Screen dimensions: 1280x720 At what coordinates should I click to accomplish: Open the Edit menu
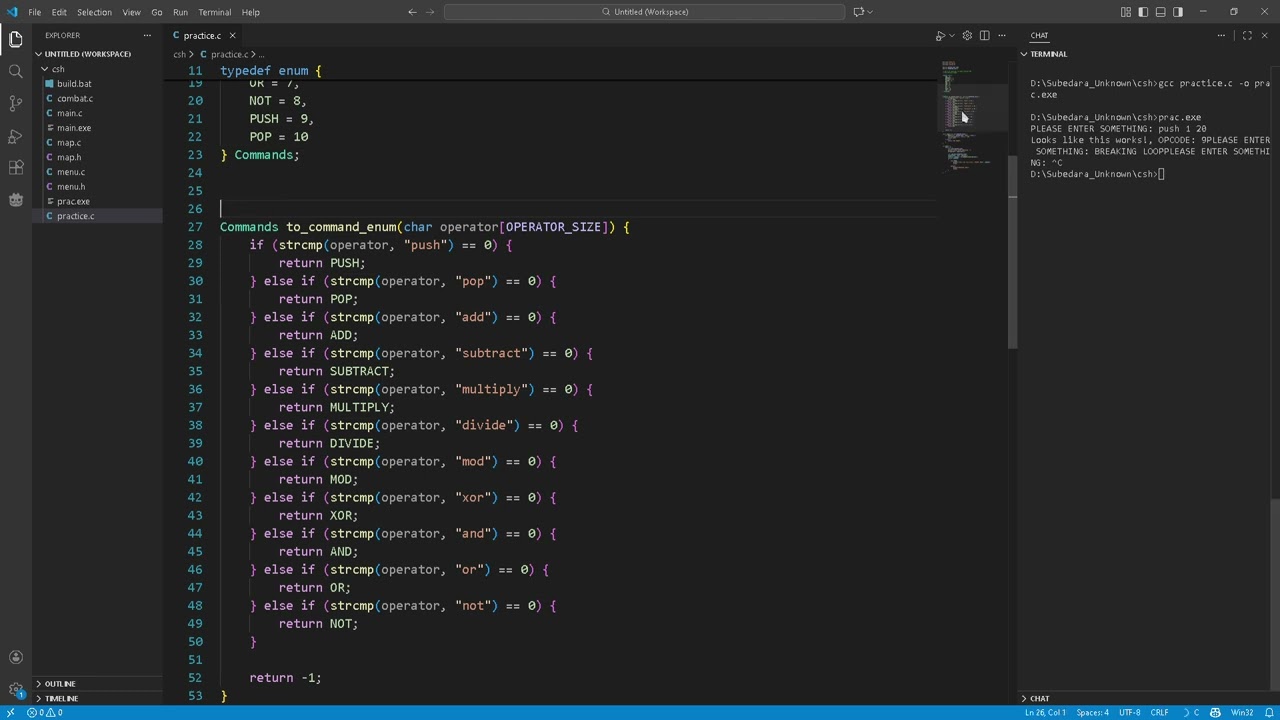(59, 12)
